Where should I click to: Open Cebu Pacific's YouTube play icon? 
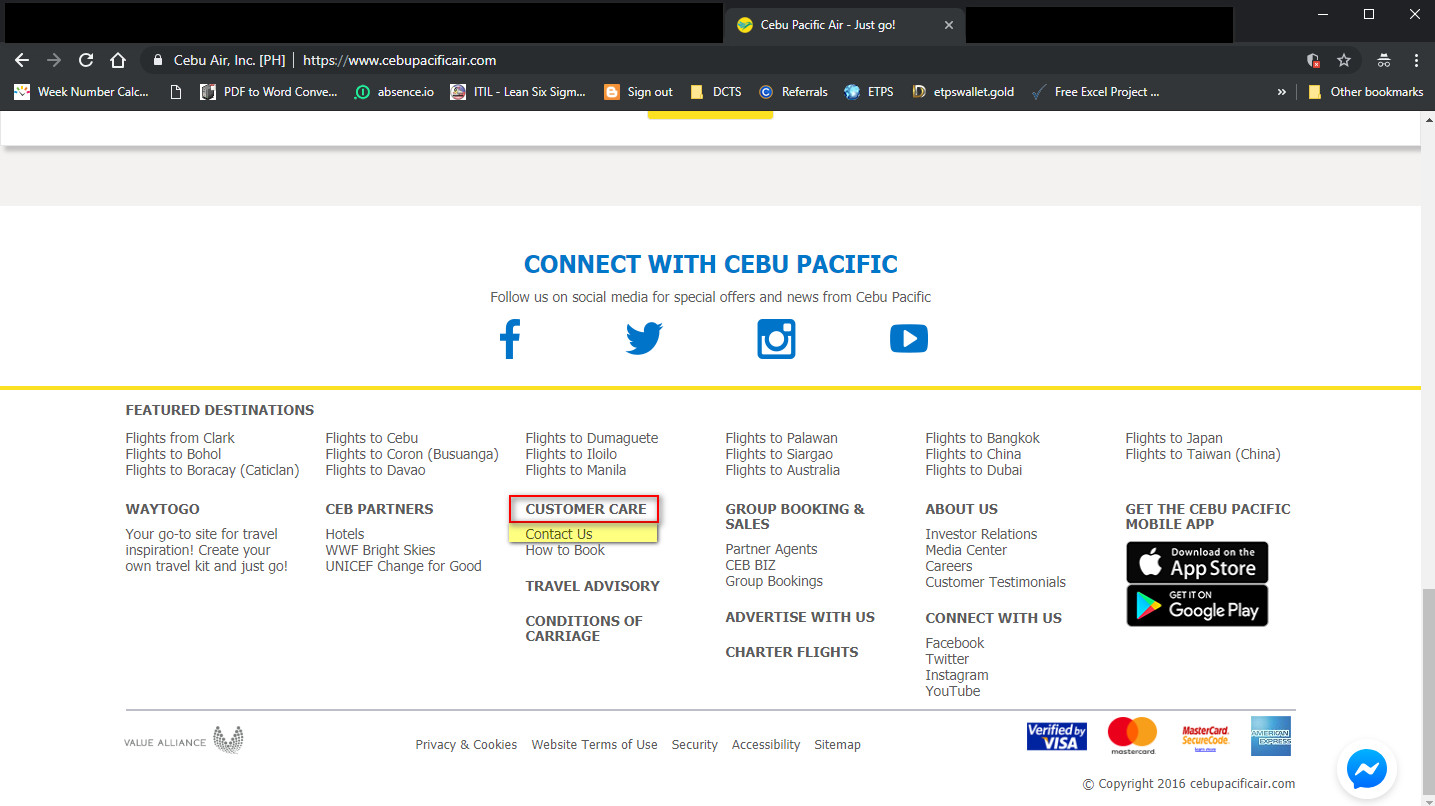tap(908, 339)
